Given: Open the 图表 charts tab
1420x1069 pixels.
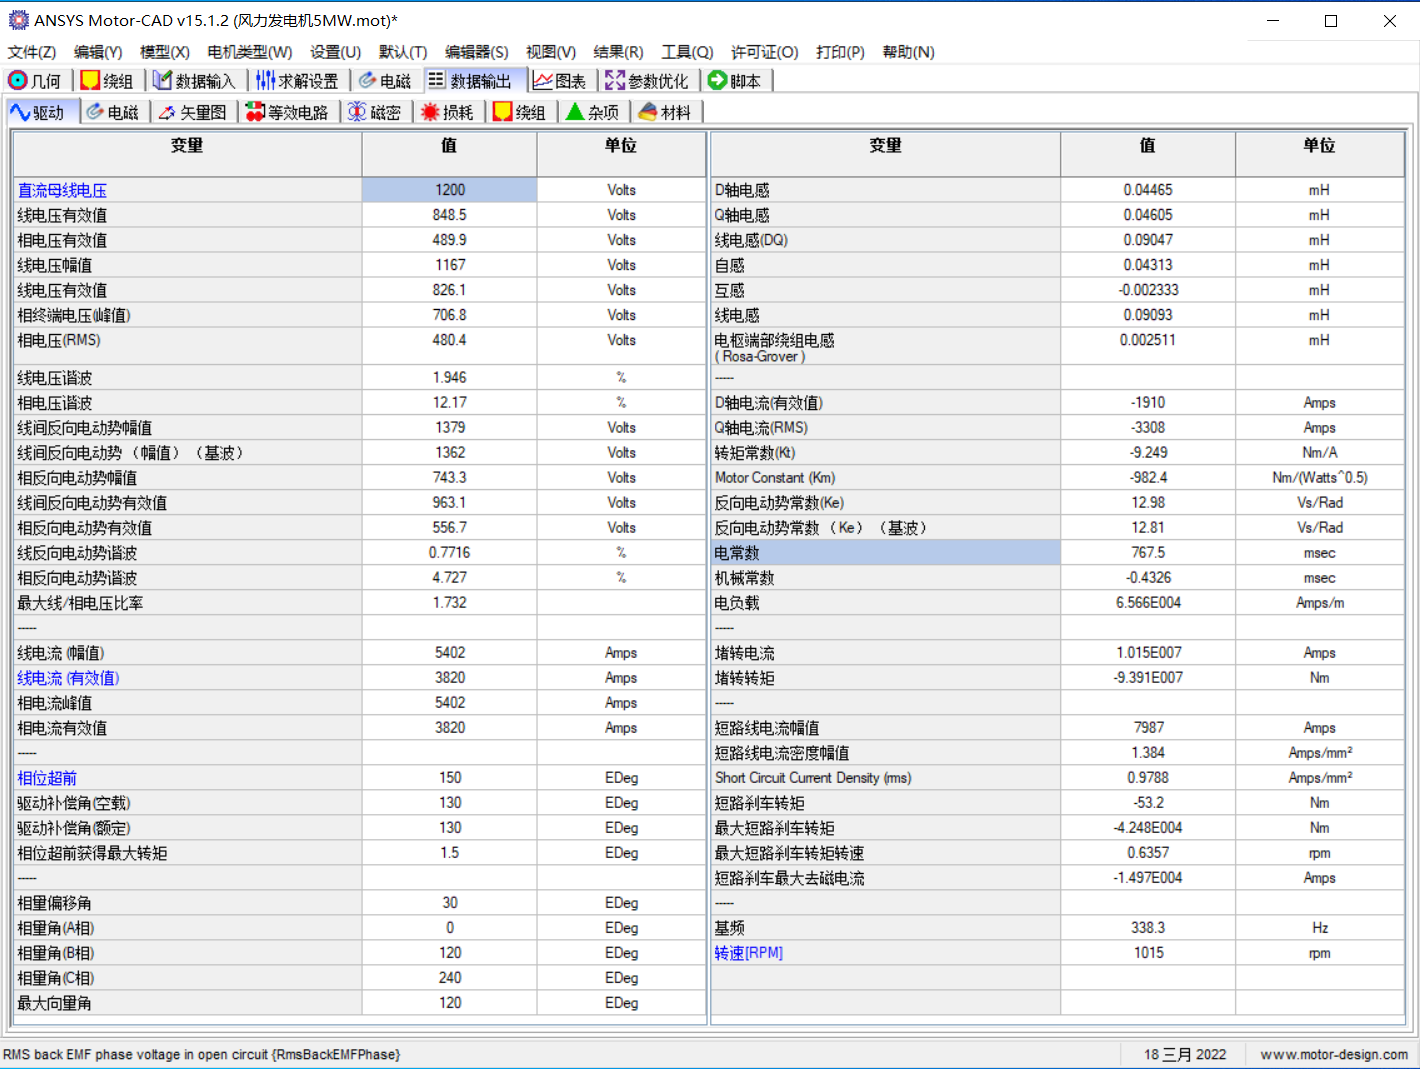Looking at the screenshot, I should point(560,81).
